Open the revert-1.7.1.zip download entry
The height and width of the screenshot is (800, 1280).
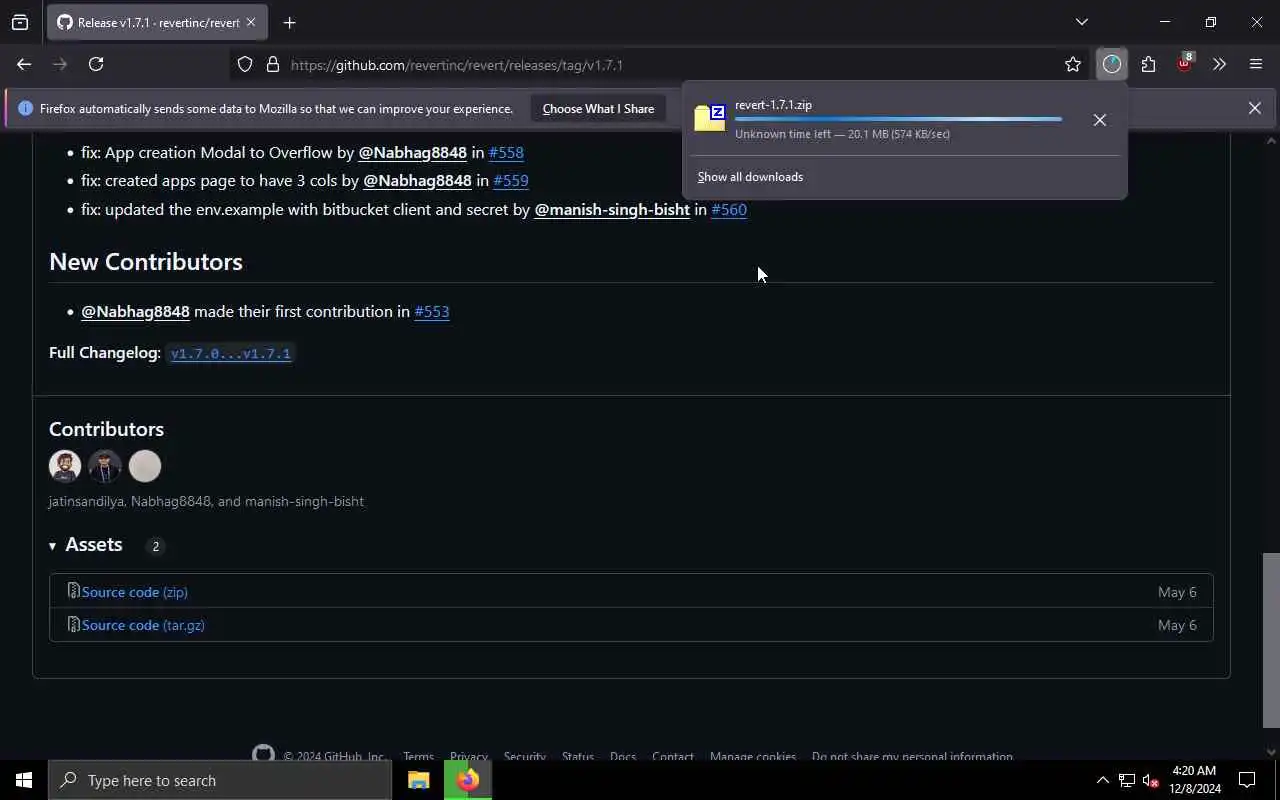click(880, 119)
